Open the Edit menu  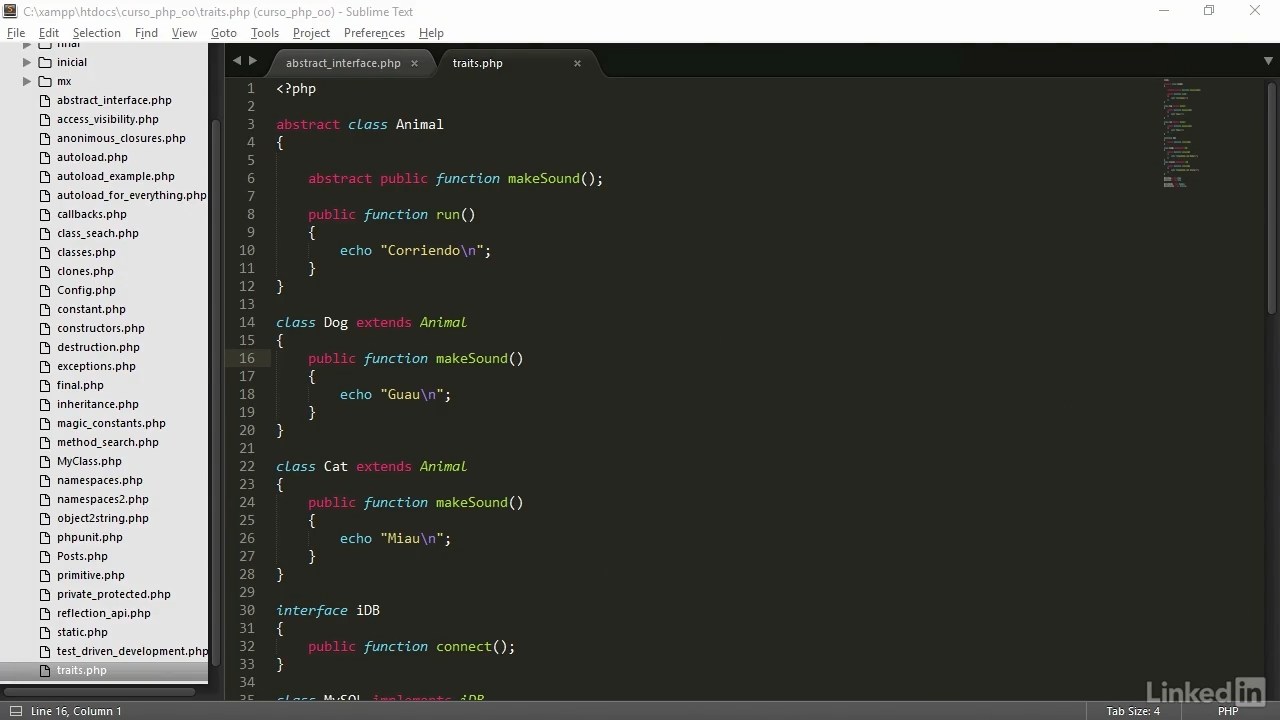pos(49,33)
